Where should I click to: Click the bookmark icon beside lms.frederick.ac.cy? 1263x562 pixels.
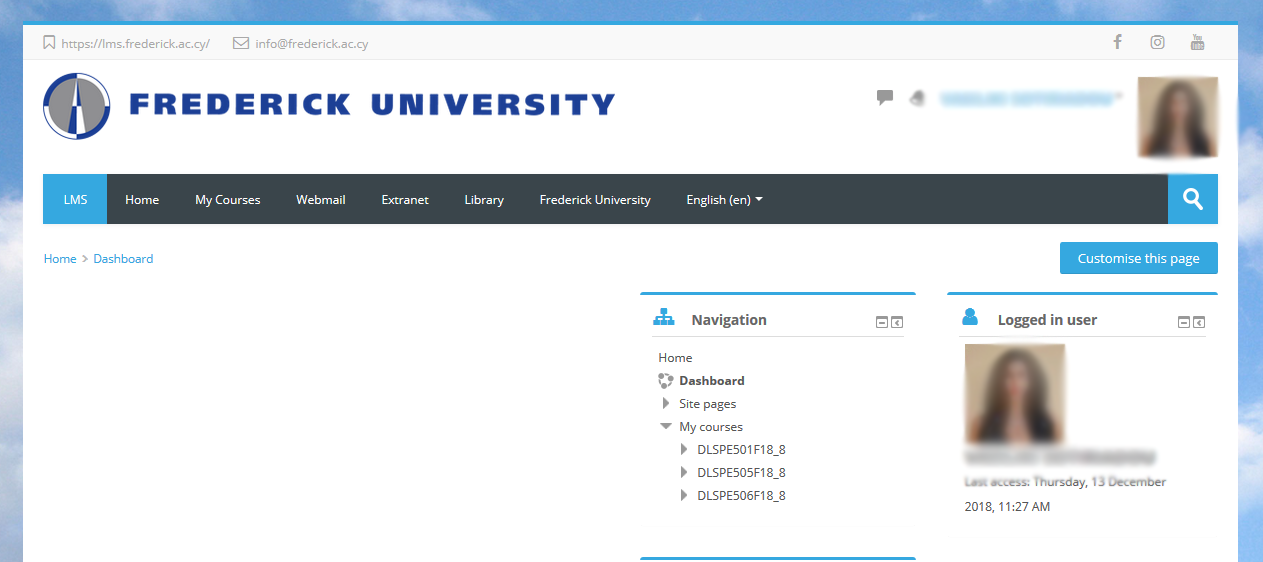(x=49, y=43)
